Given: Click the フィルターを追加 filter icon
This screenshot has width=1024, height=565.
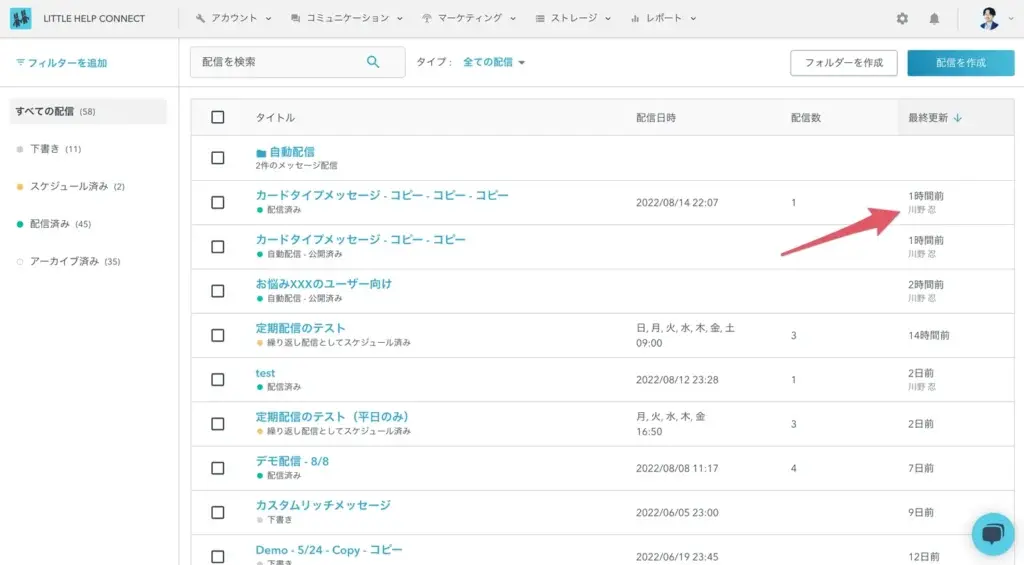Looking at the screenshot, I should 21,63.
